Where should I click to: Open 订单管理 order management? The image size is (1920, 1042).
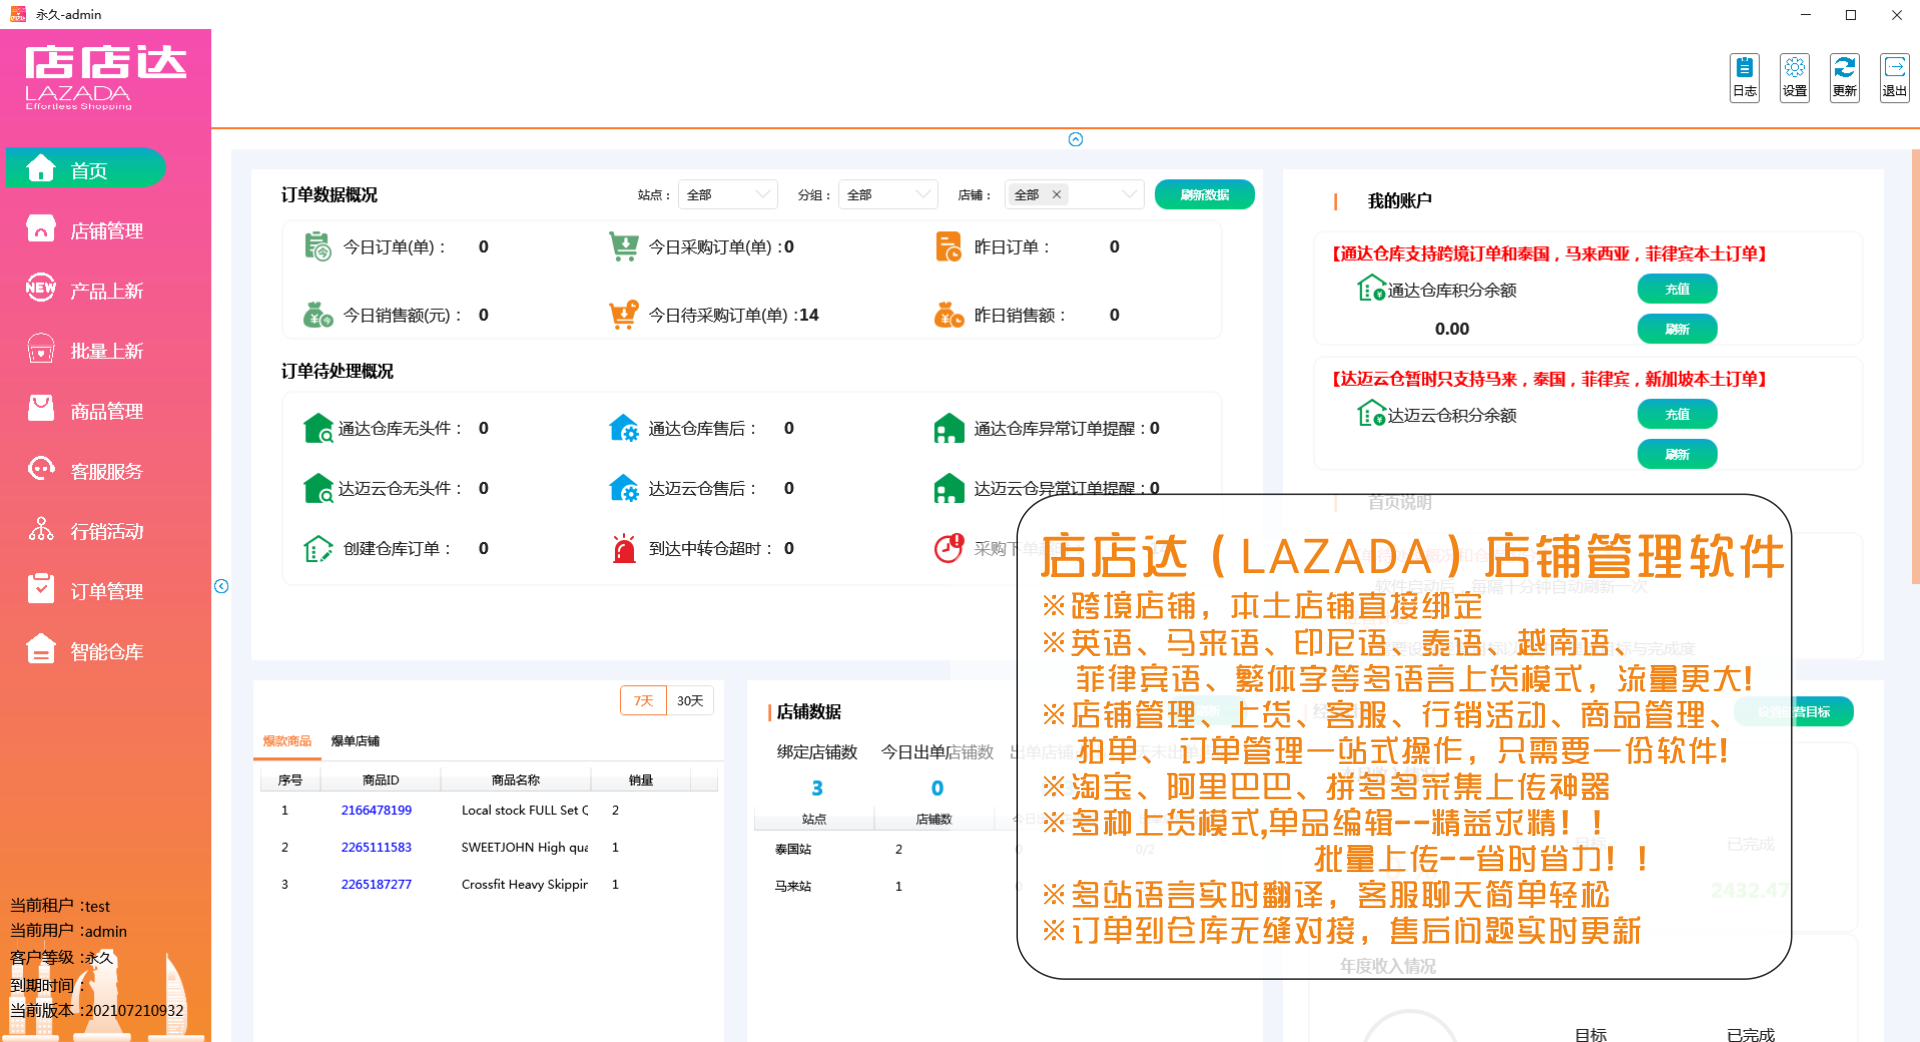tap(106, 591)
